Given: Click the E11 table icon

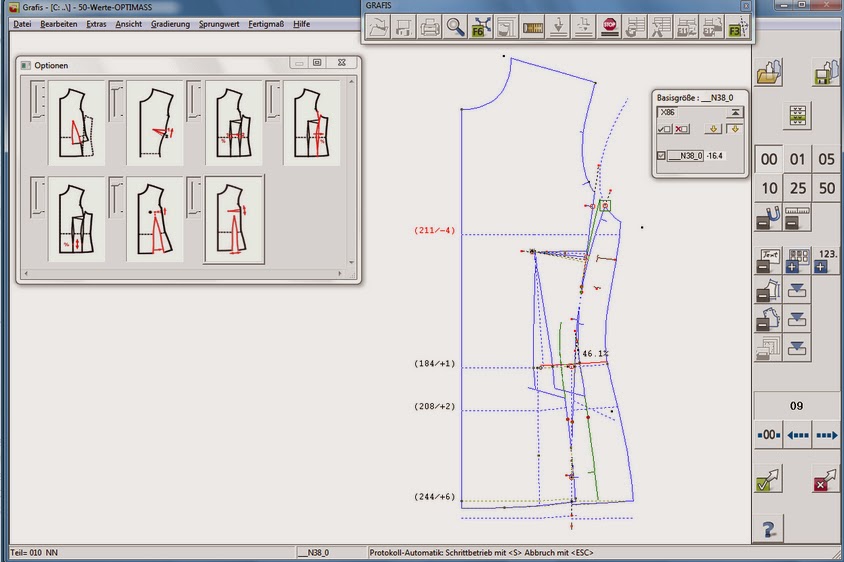Looking at the screenshot, I should (x=687, y=26).
